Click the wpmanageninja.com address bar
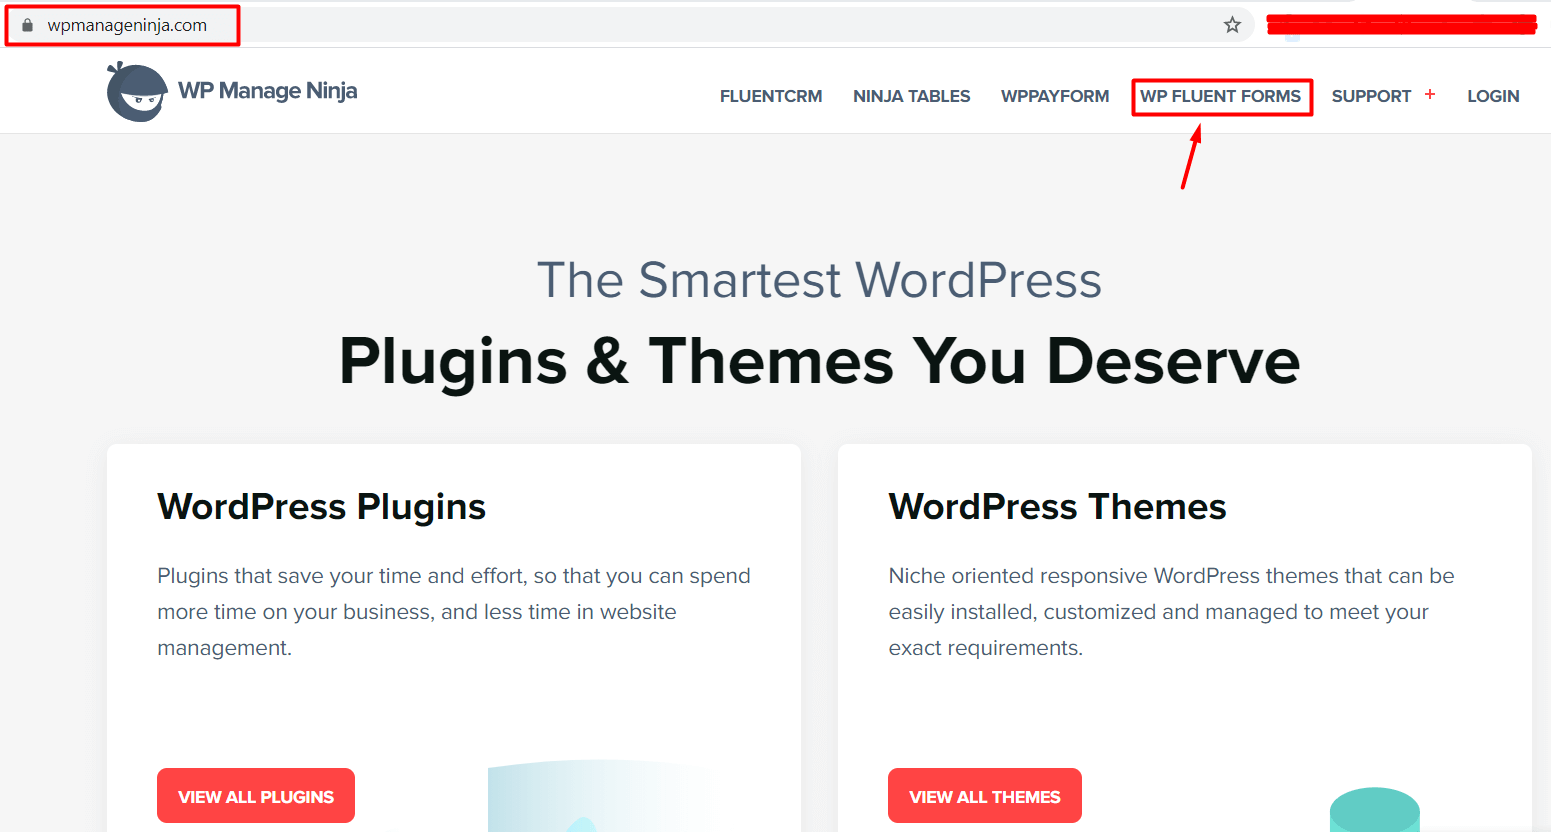 point(630,25)
